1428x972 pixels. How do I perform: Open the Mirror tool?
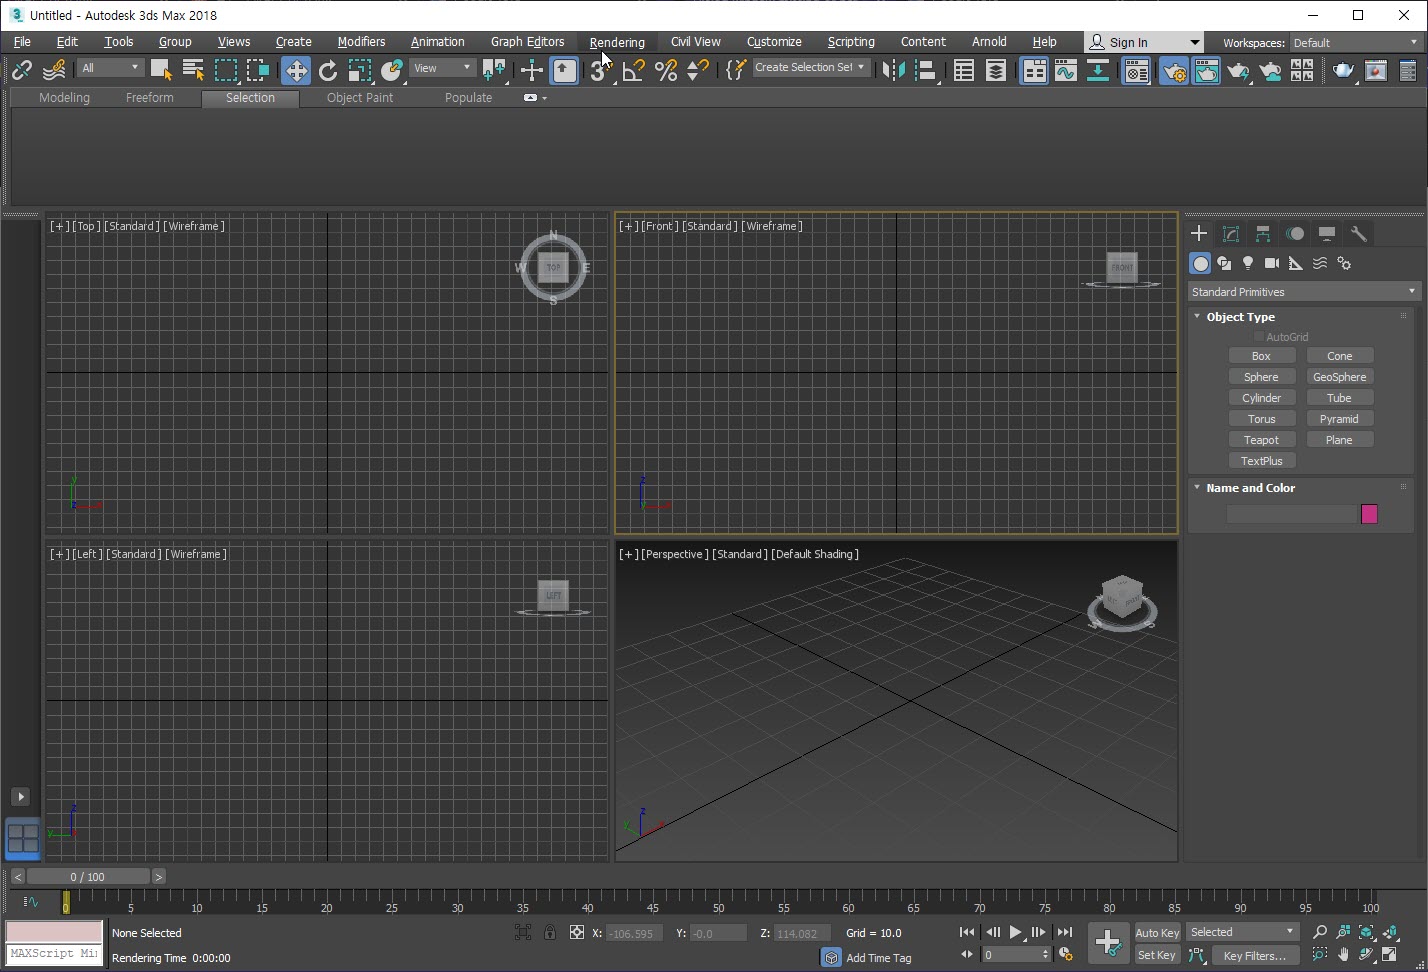pos(894,70)
